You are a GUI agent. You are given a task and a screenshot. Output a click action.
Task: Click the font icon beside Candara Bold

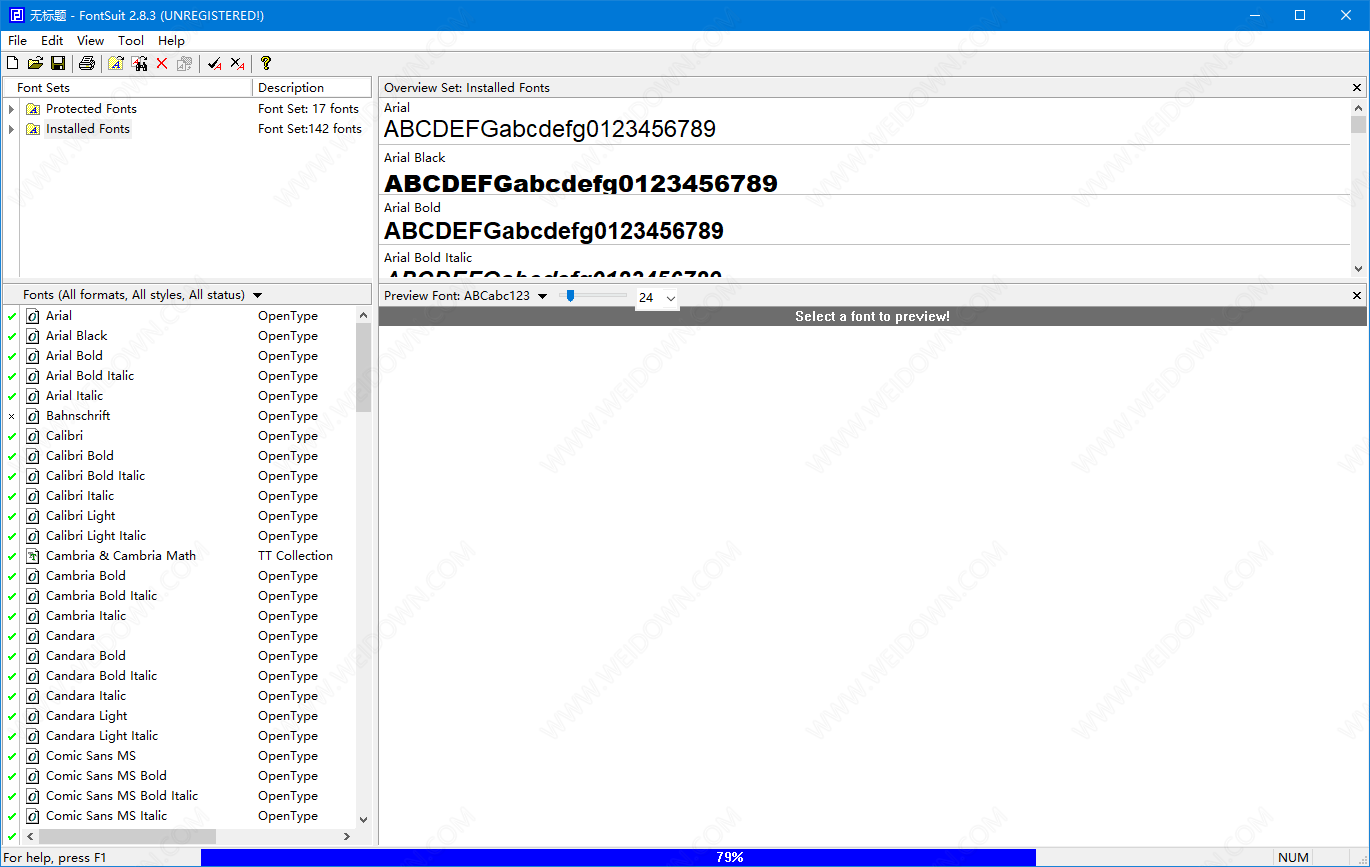click(x=33, y=656)
